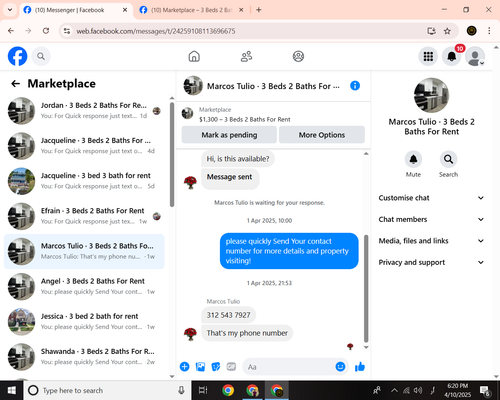
Task: Open the tab search dropdown arrow
Action: click(x=10, y=10)
